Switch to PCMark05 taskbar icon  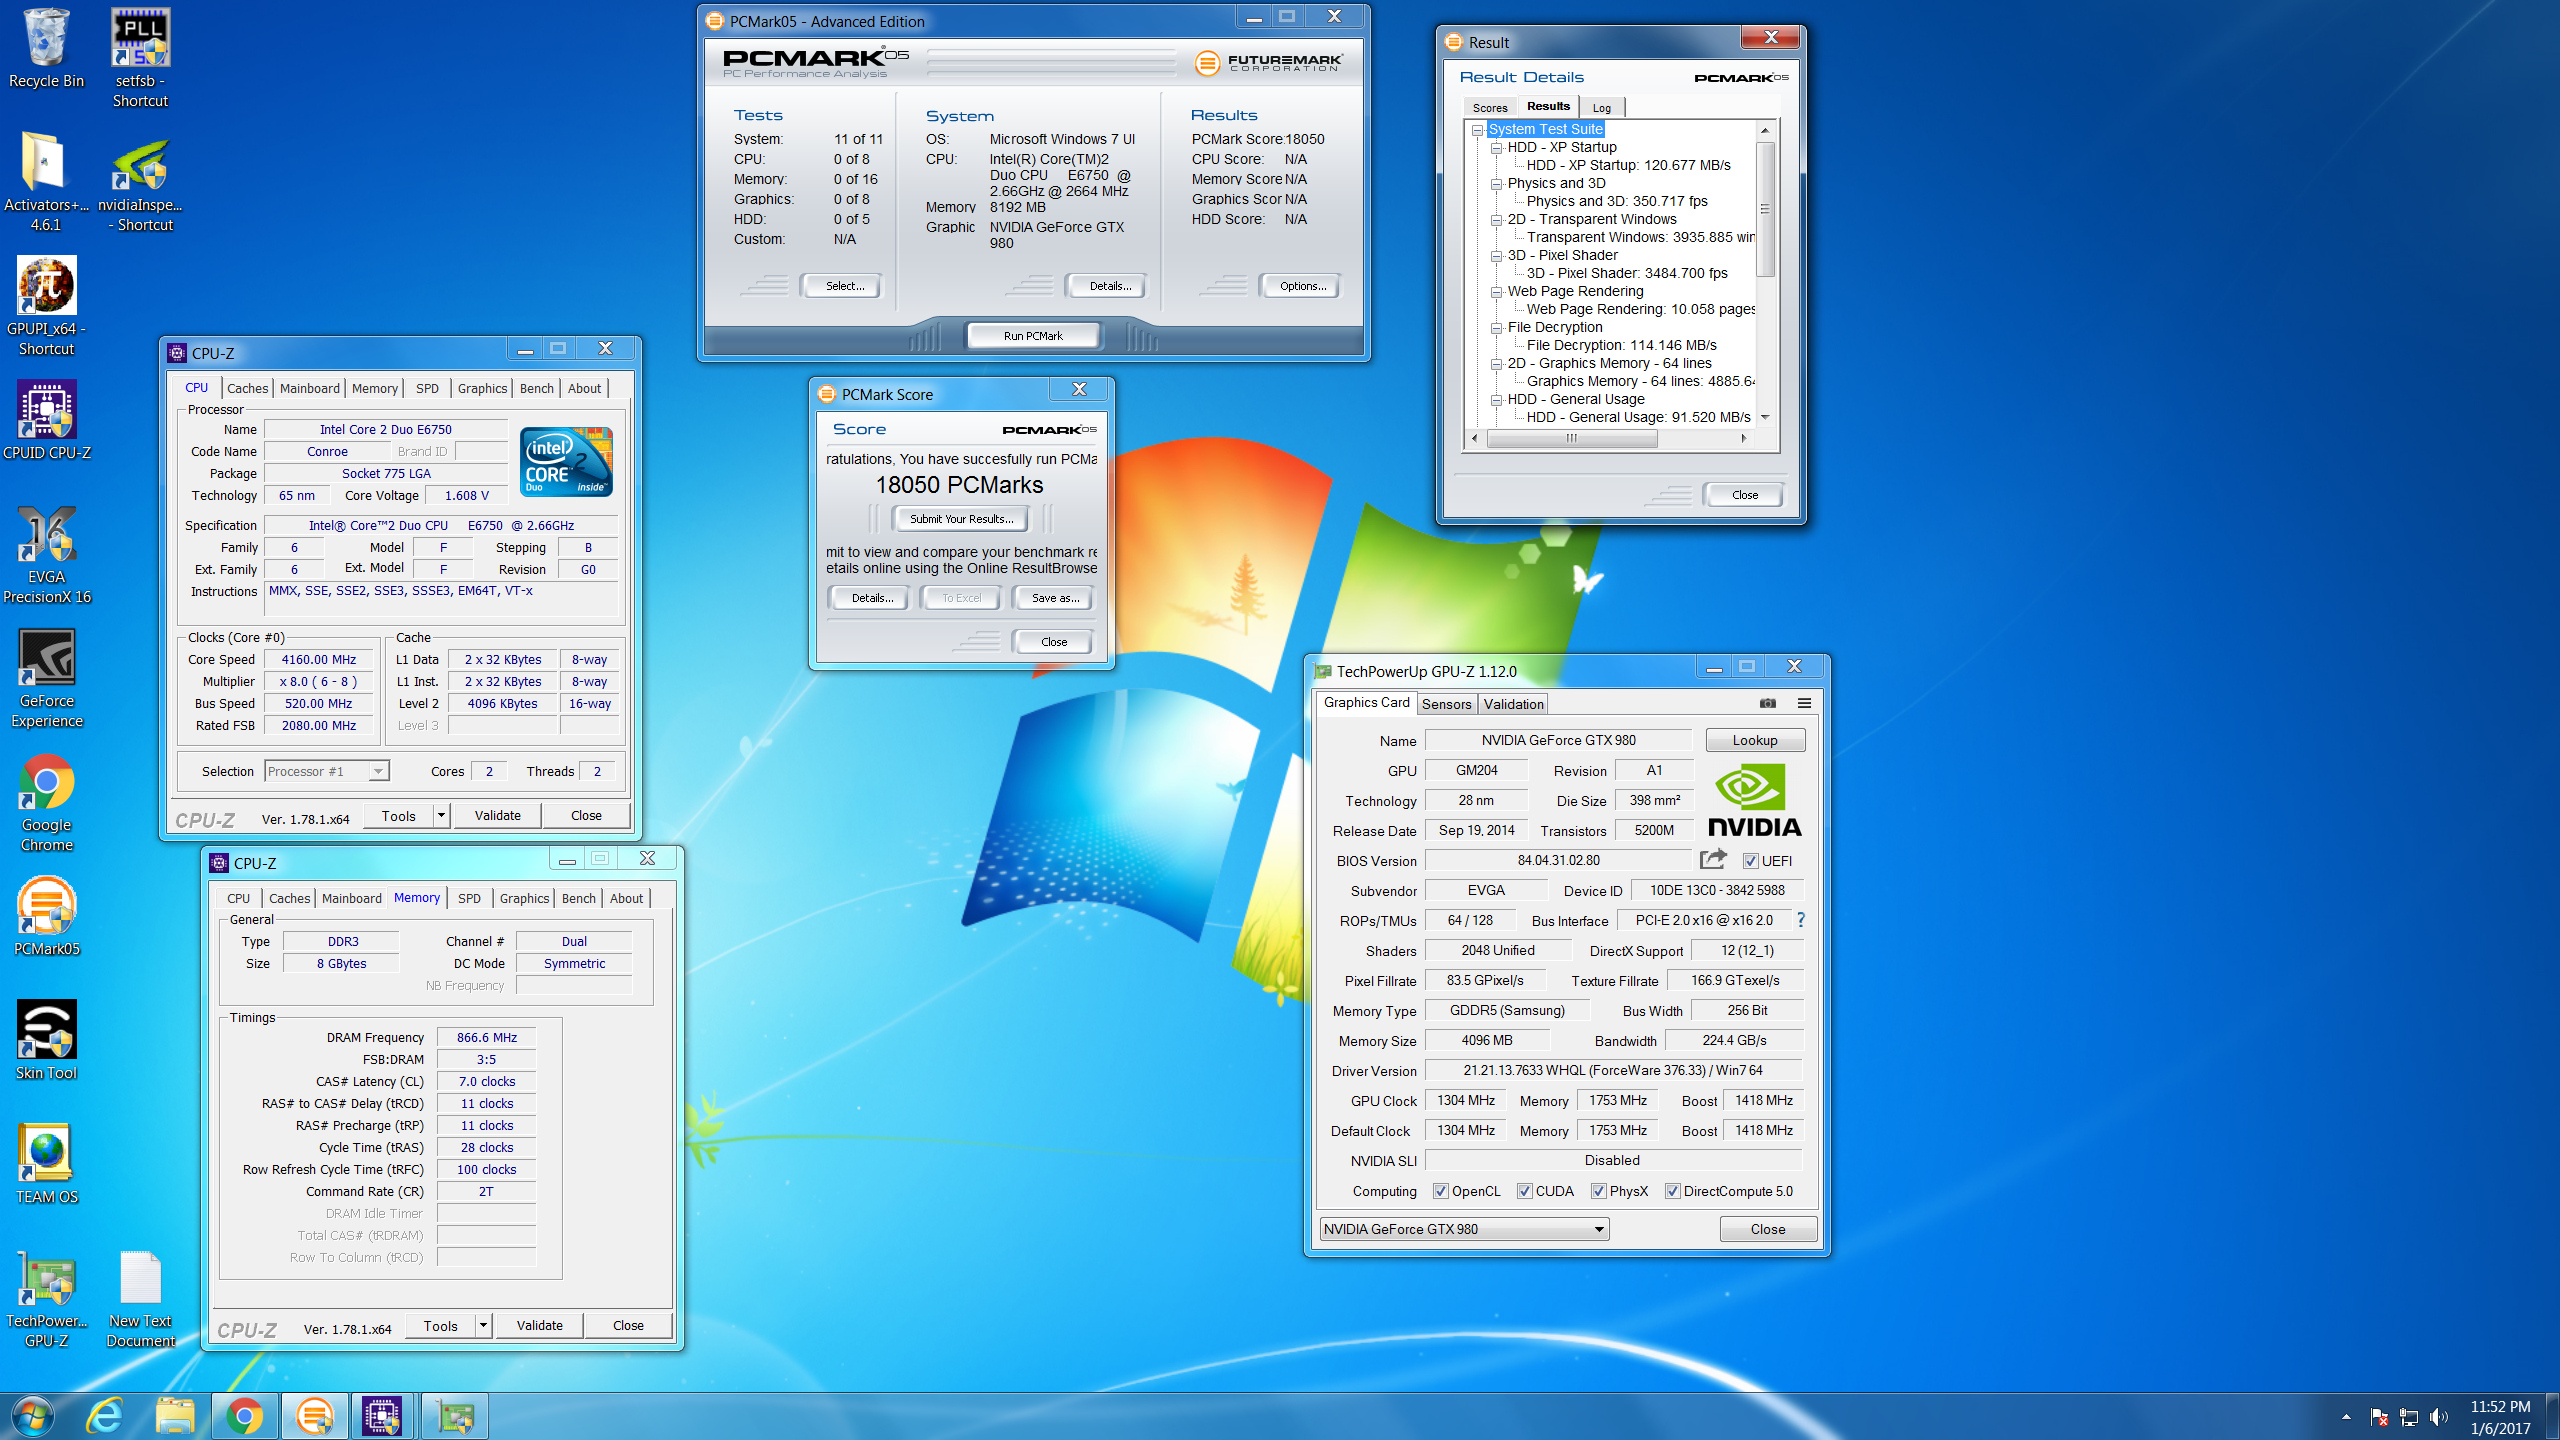coord(315,1416)
